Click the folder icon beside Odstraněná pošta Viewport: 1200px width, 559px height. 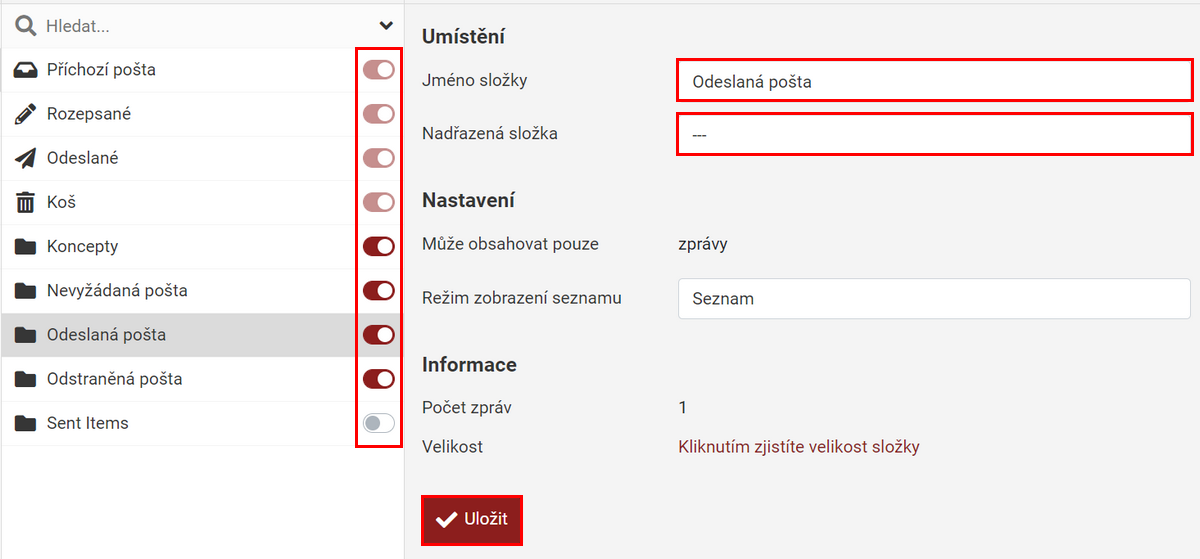click(x=26, y=379)
